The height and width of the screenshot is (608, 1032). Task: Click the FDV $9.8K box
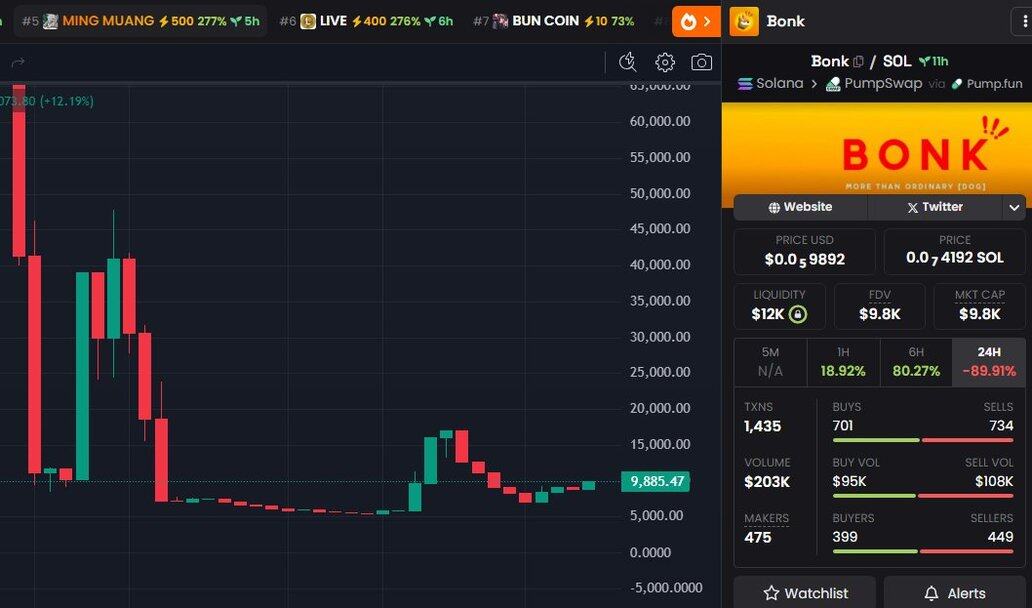point(879,307)
